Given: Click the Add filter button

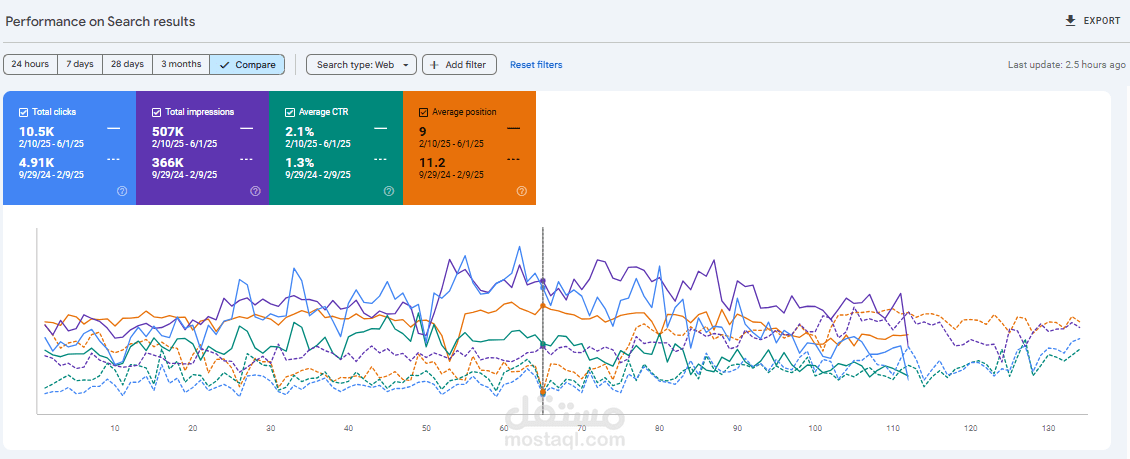Looking at the screenshot, I should [459, 65].
